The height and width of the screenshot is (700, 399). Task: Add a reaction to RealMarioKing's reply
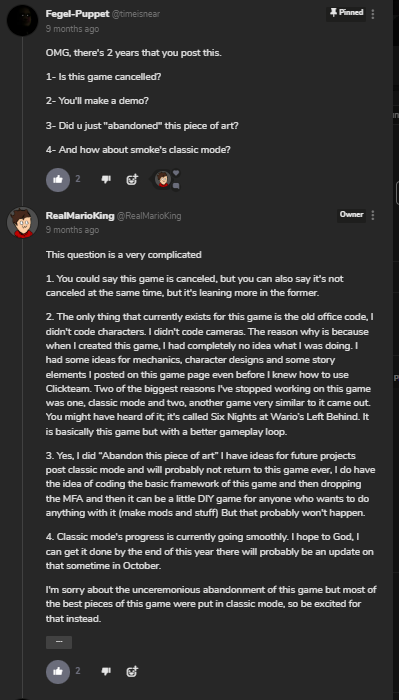[132, 671]
